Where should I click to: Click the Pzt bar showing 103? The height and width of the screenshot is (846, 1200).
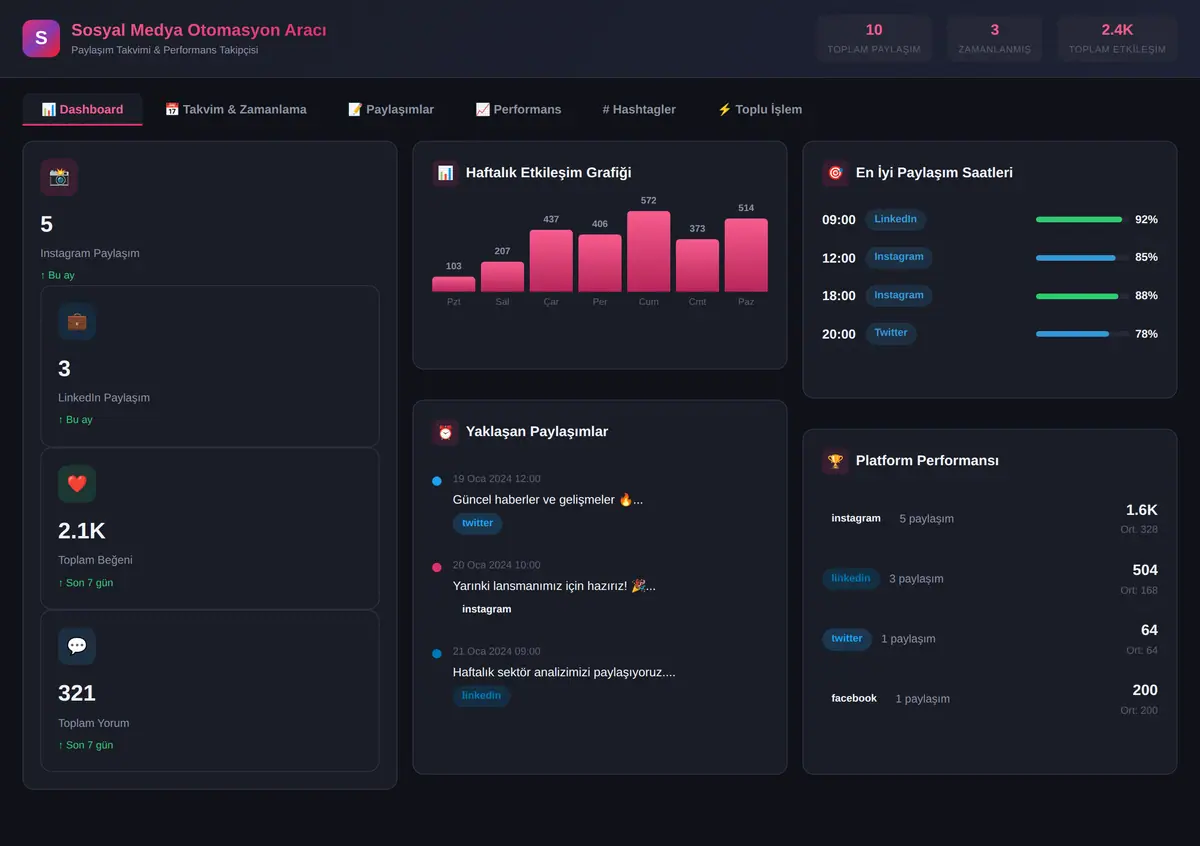[454, 284]
